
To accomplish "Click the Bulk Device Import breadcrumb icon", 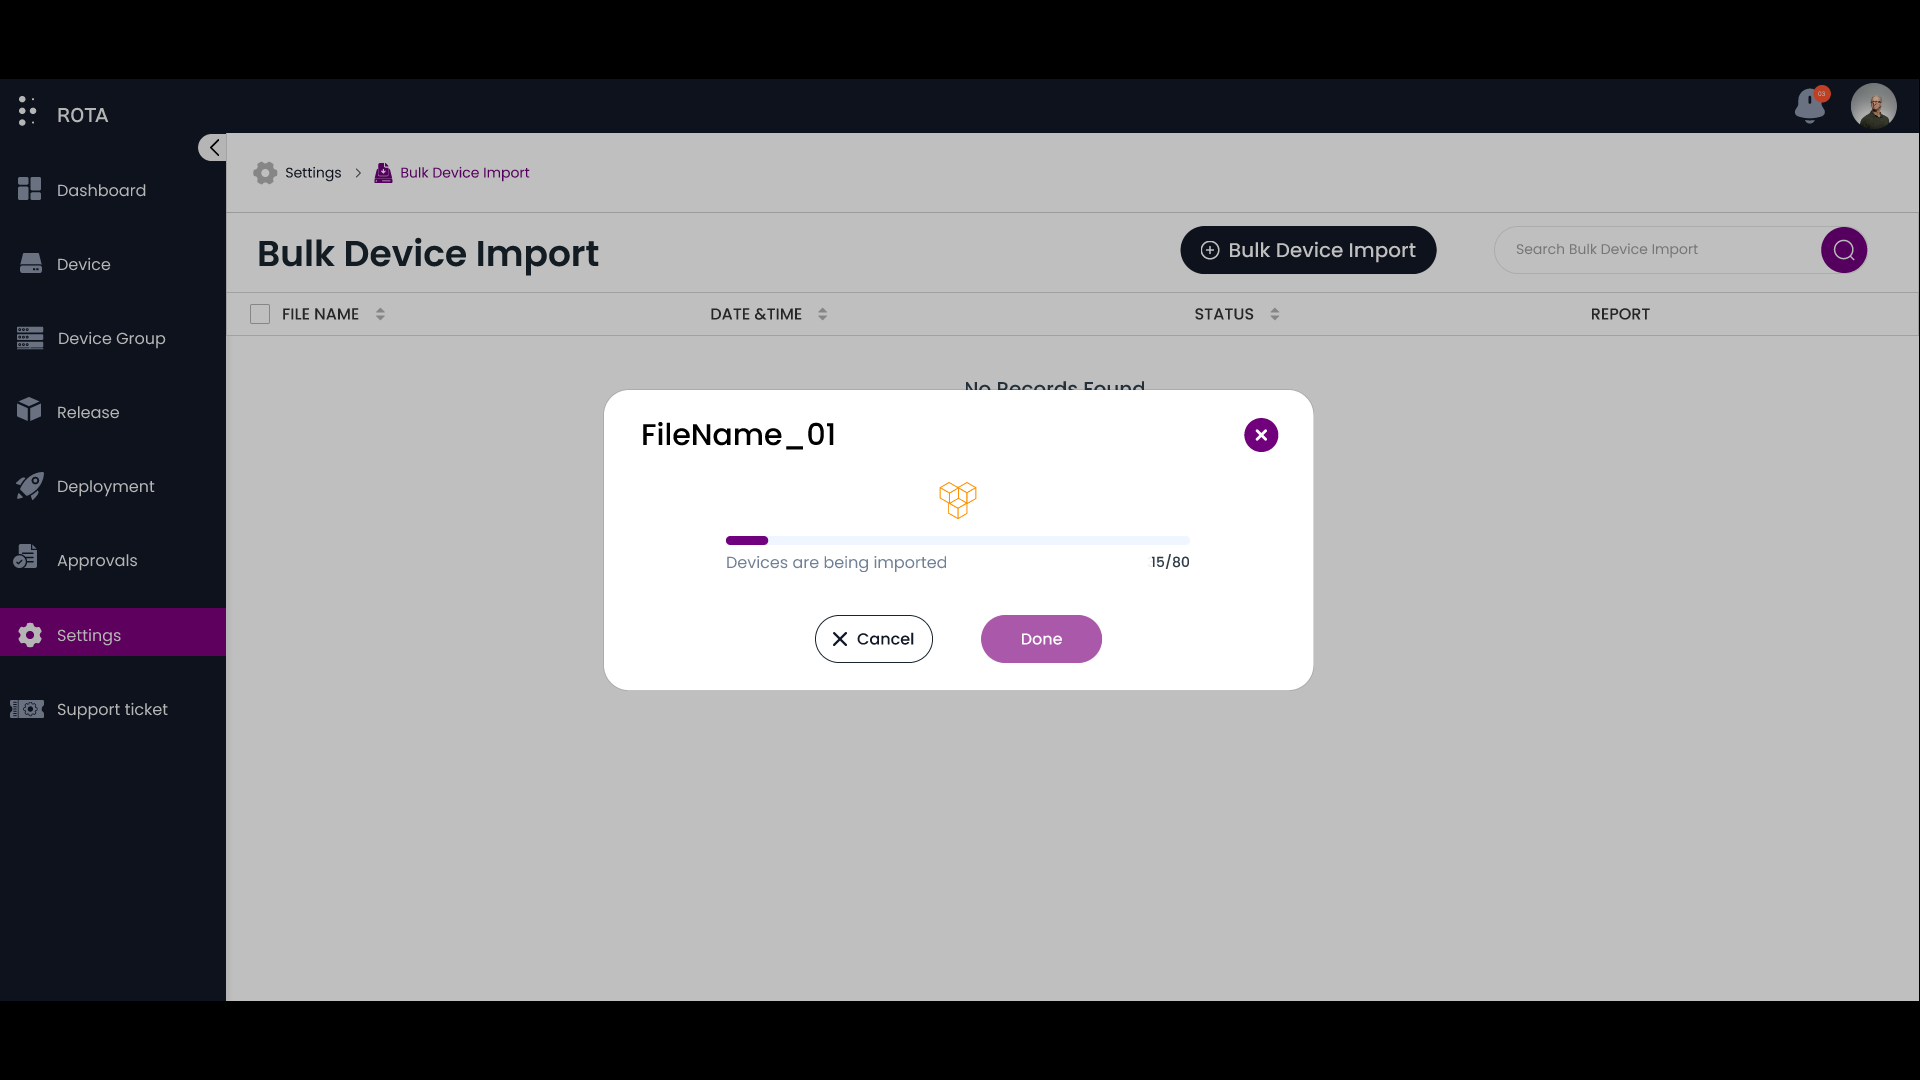I will (383, 173).
